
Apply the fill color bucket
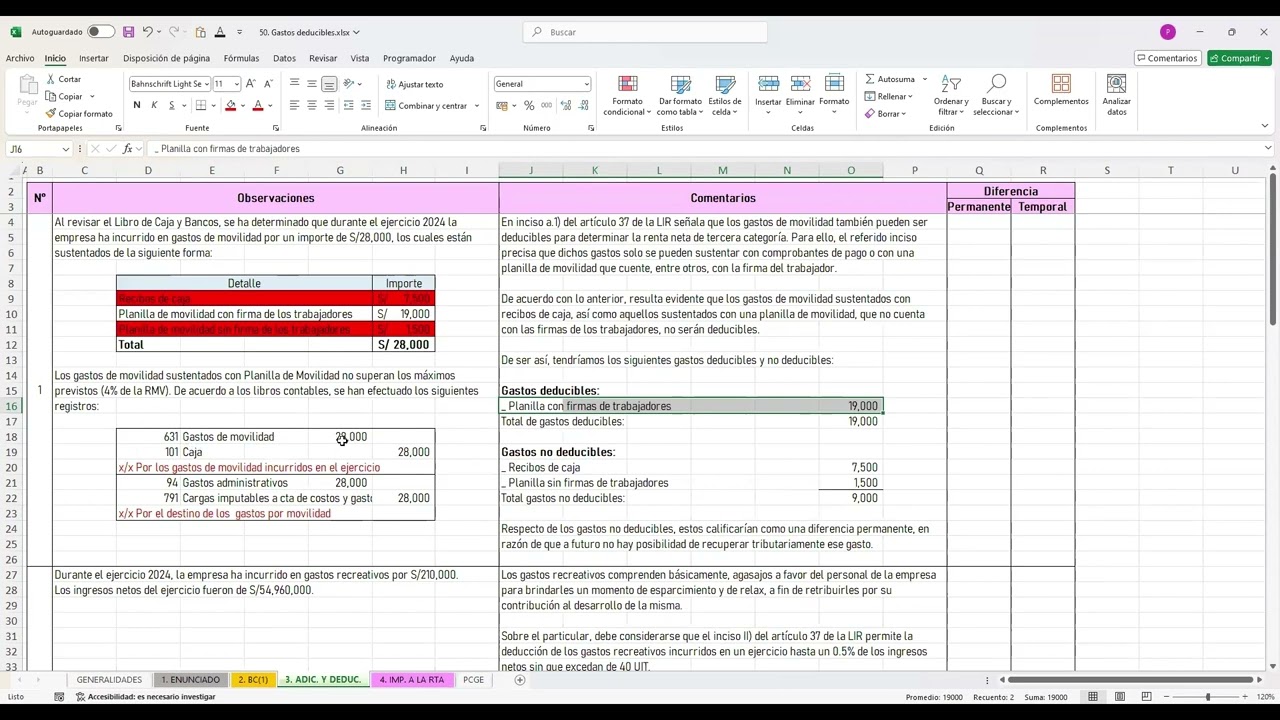point(230,105)
